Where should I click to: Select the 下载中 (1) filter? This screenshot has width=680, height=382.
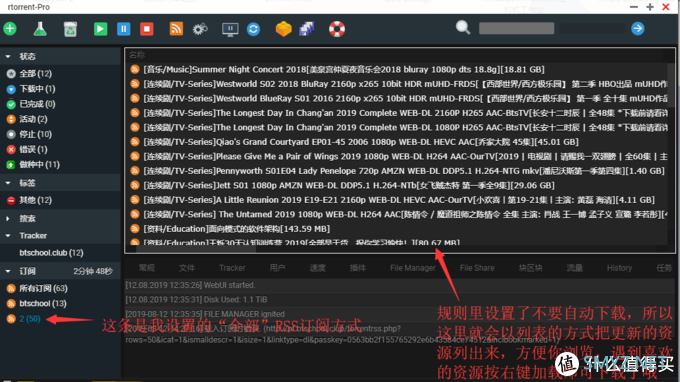[x=37, y=89]
